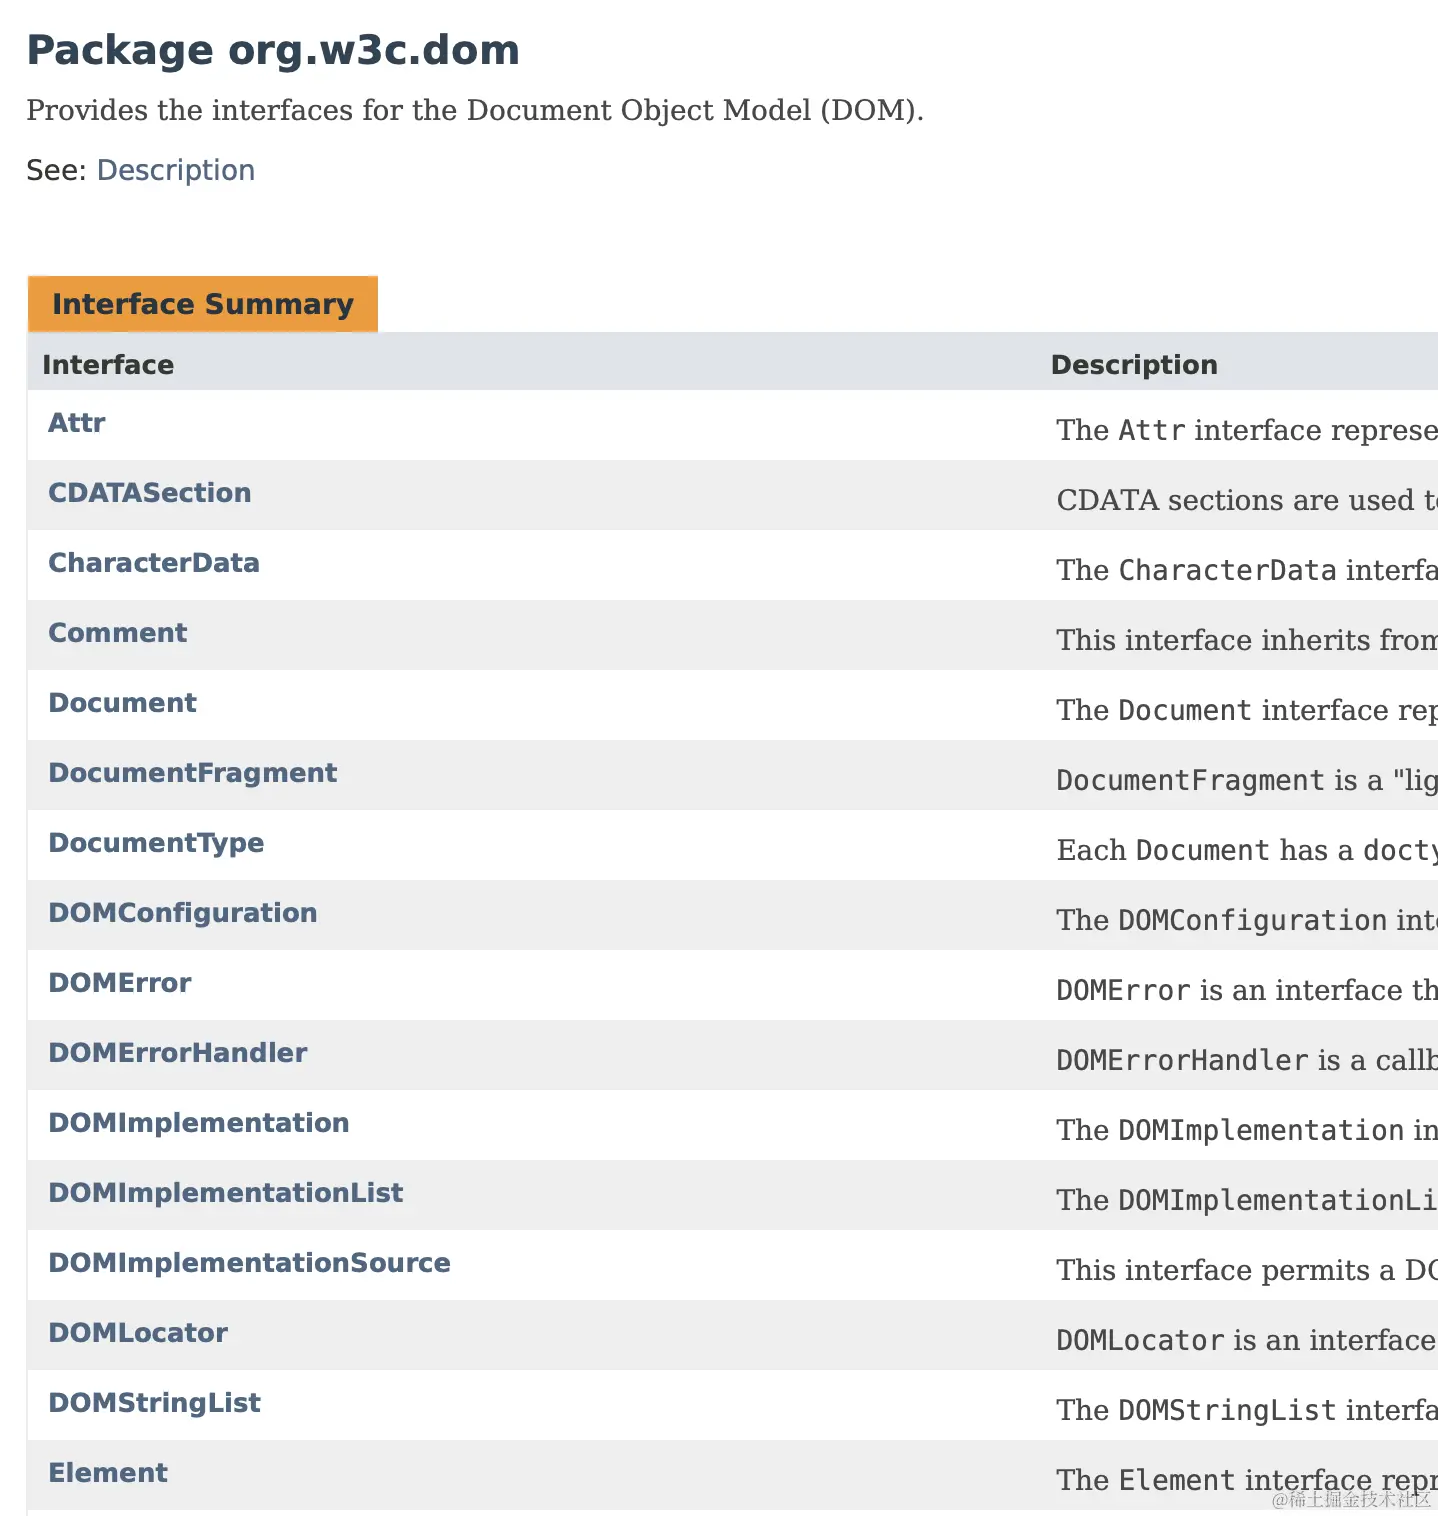1438x1516 pixels.
Task: Select the Interface Summary tab
Action: [202, 304]
